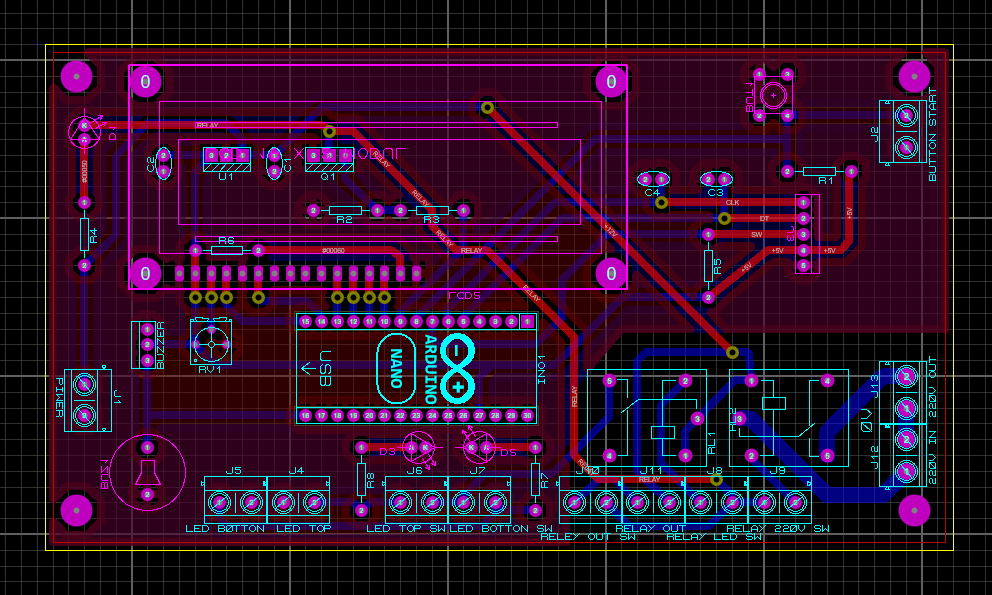Select the U1 regulator footprint

click(x=226, y=160)
